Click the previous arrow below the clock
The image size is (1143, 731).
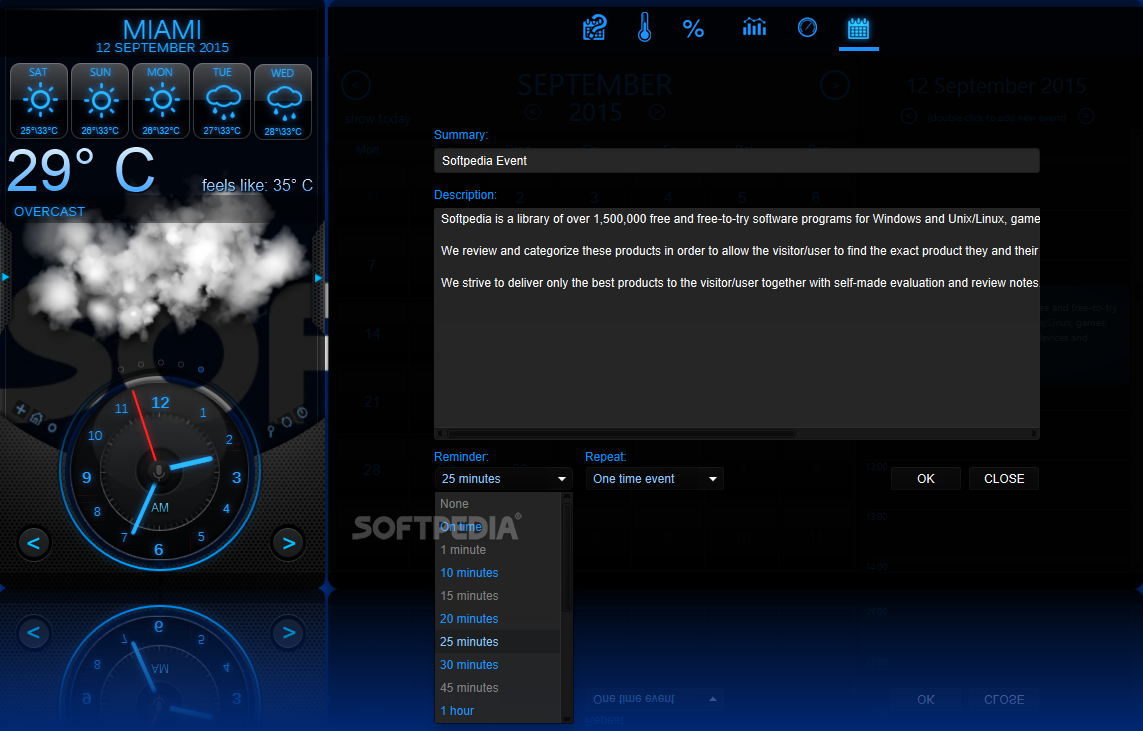(34, 543)
